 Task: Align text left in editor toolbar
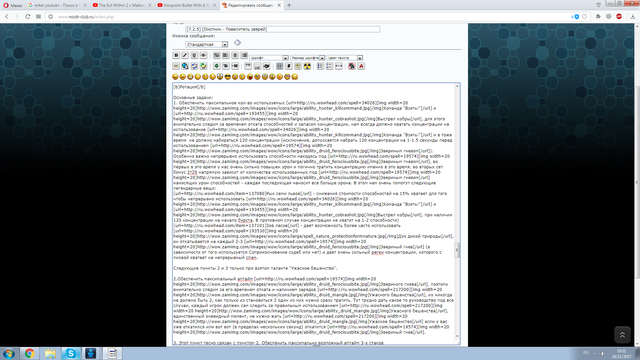coord(226,55)
